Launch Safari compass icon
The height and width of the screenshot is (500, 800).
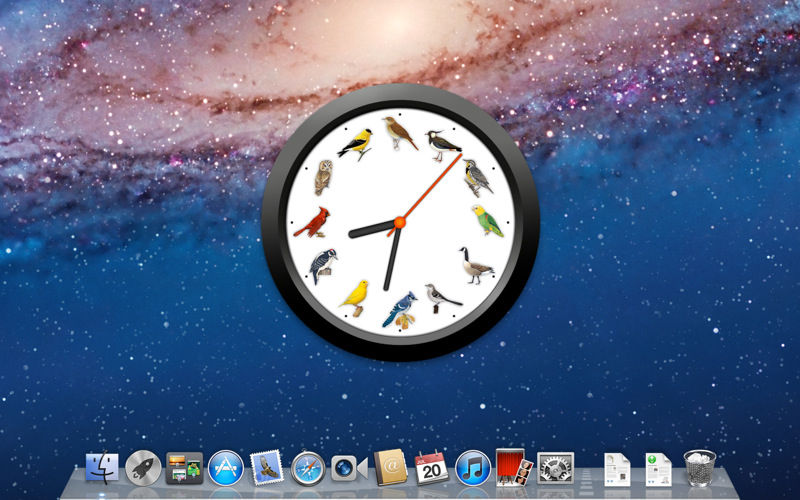pyautogui.click(x=308, y=468)
